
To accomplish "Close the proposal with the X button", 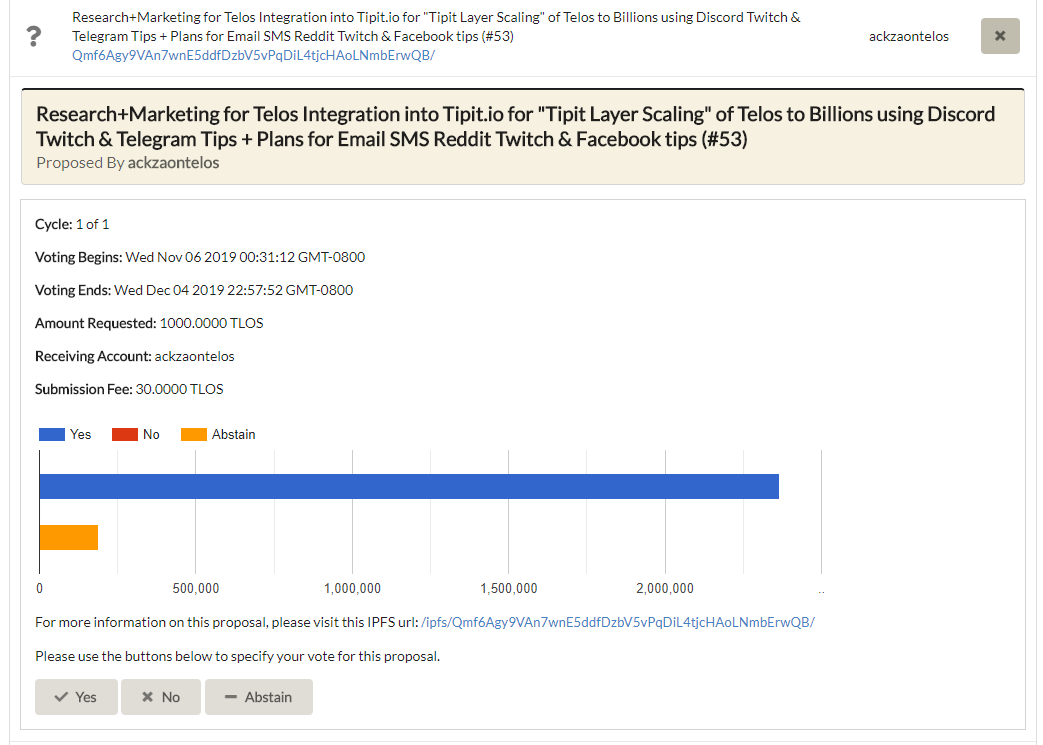I will tap(1000, 36).
